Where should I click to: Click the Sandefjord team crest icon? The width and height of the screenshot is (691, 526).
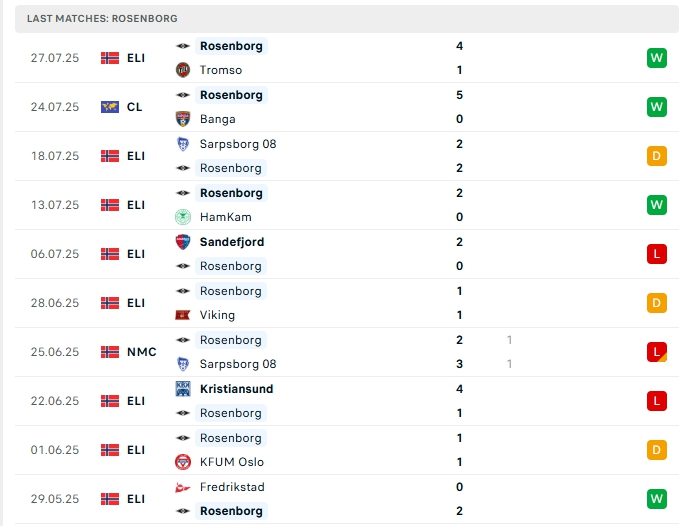[x=182, y=242]
